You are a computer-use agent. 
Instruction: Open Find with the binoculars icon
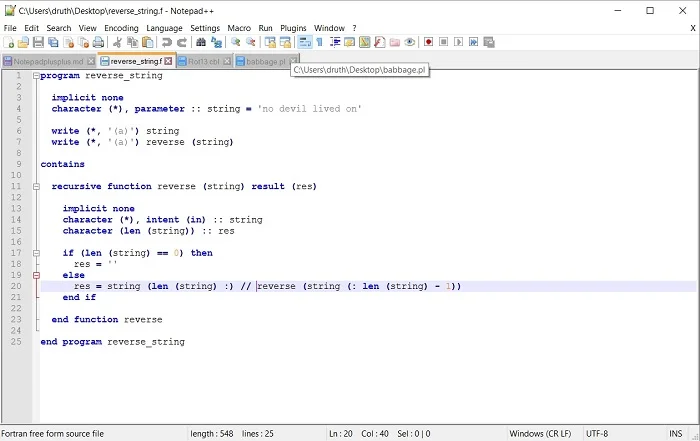coord(201,42)
